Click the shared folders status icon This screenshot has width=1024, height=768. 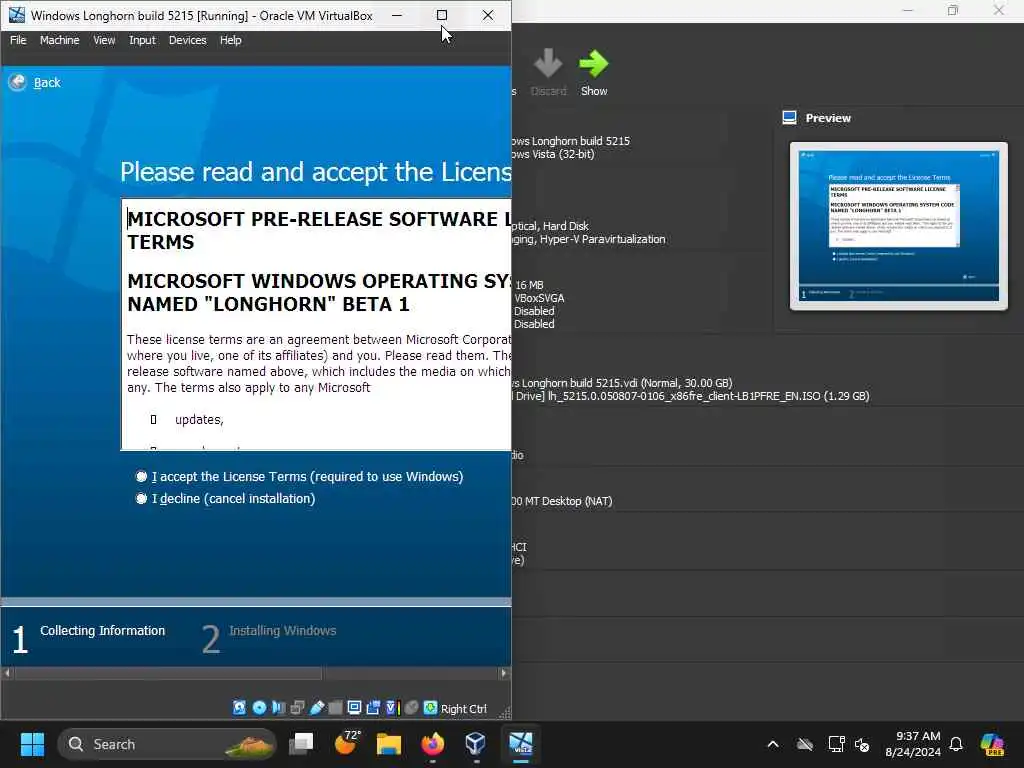pos(336,708)
